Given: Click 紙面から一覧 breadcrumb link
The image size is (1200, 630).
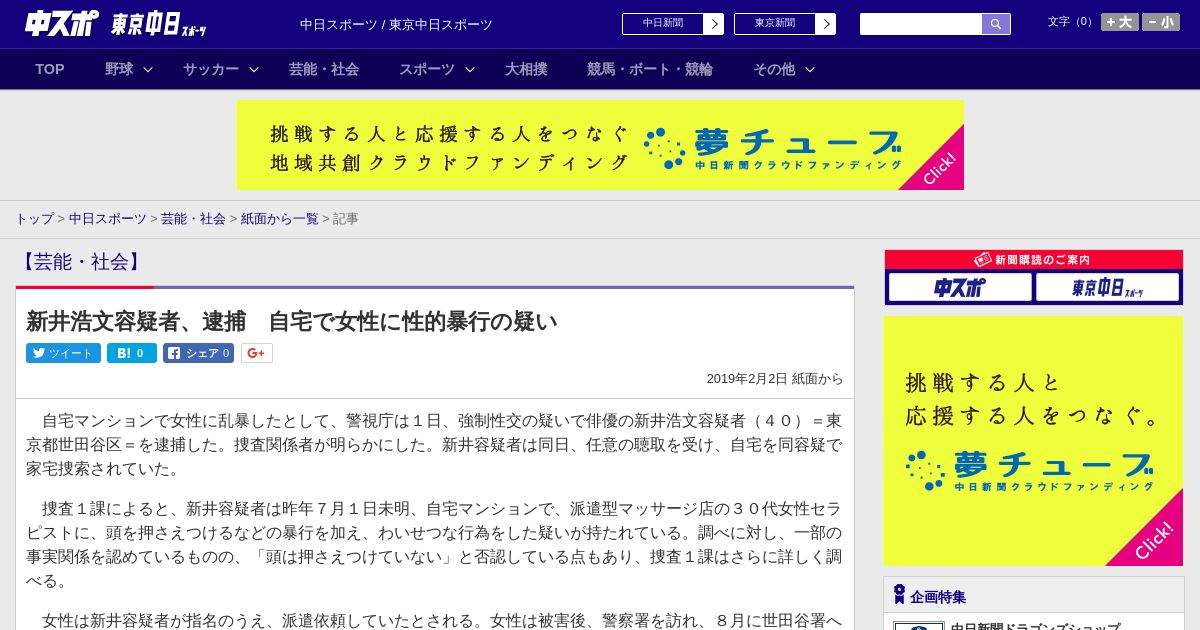Looking at the screenshot, I should pos(279,218).
